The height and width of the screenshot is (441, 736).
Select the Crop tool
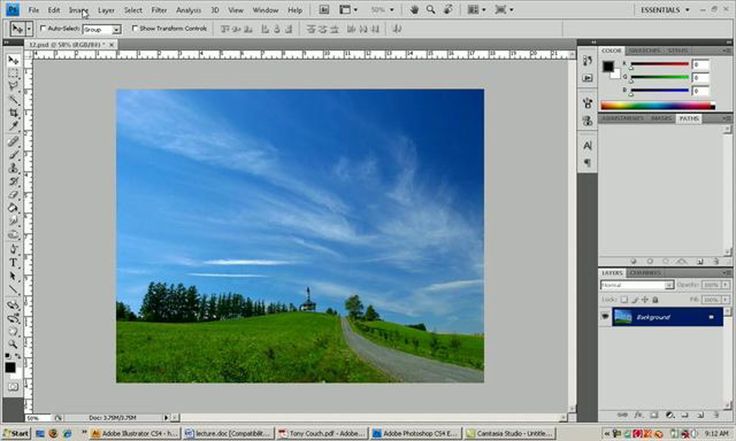[14, 114]
